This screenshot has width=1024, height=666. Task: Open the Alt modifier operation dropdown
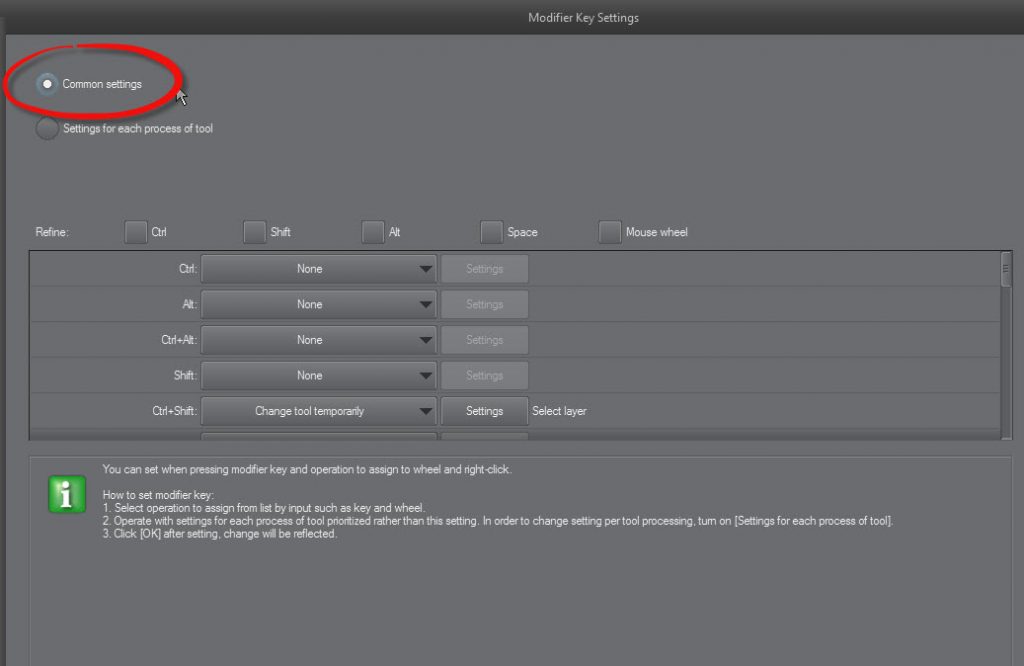pos(319,304)
